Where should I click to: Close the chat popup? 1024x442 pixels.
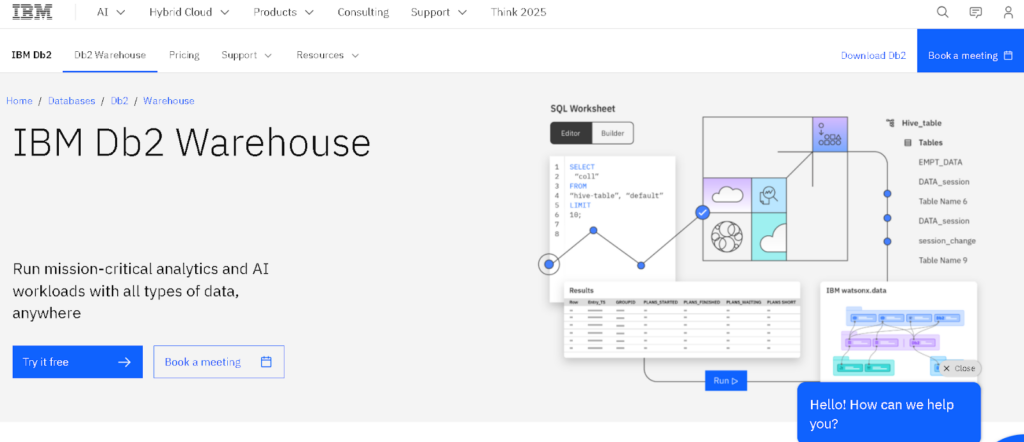pyautogui.click(x=959, y=368)
